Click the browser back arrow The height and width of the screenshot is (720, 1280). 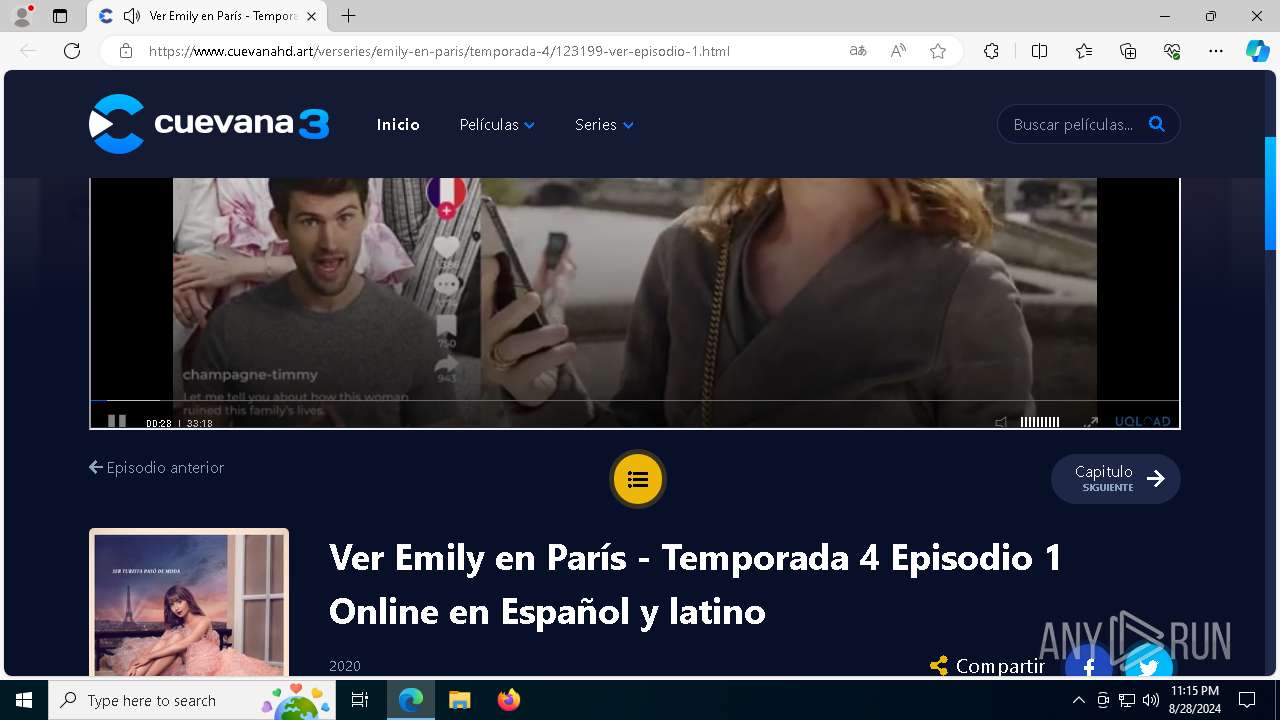(x=28, y=51)
